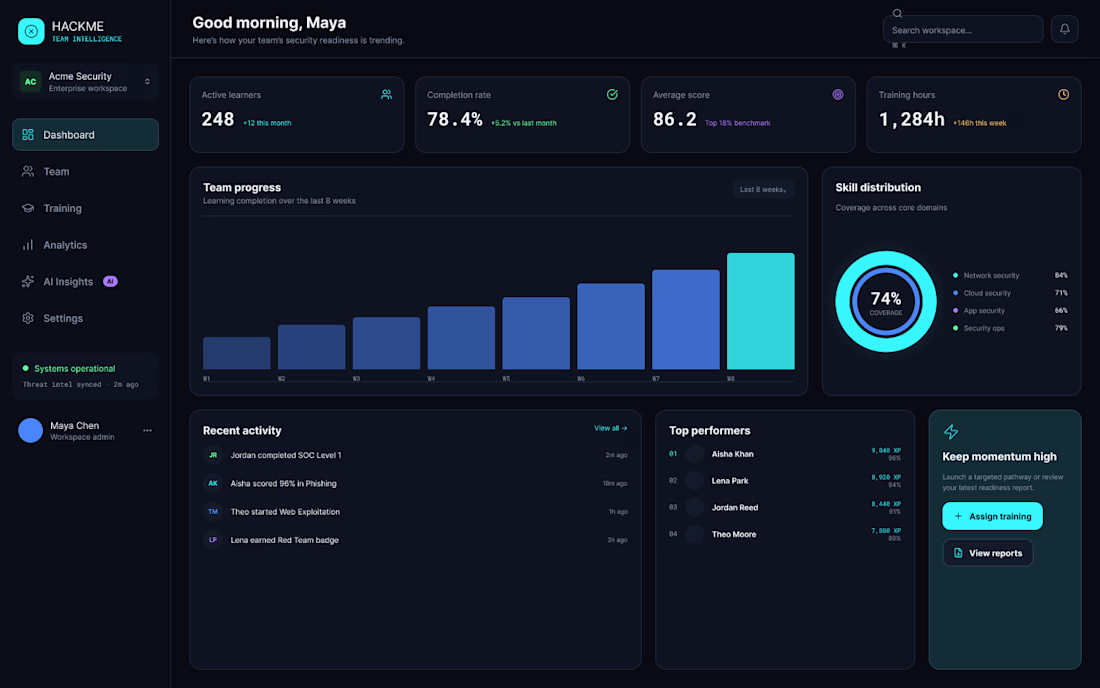Click the search magnifier icon
This screenshot has height=688, width=1100.
tap(897, 13)
